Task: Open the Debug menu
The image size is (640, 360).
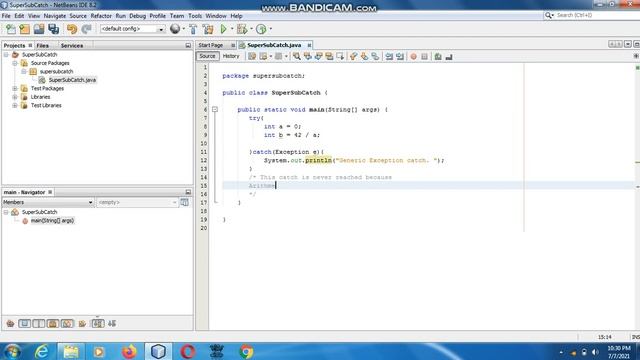Action: [138, 16]
